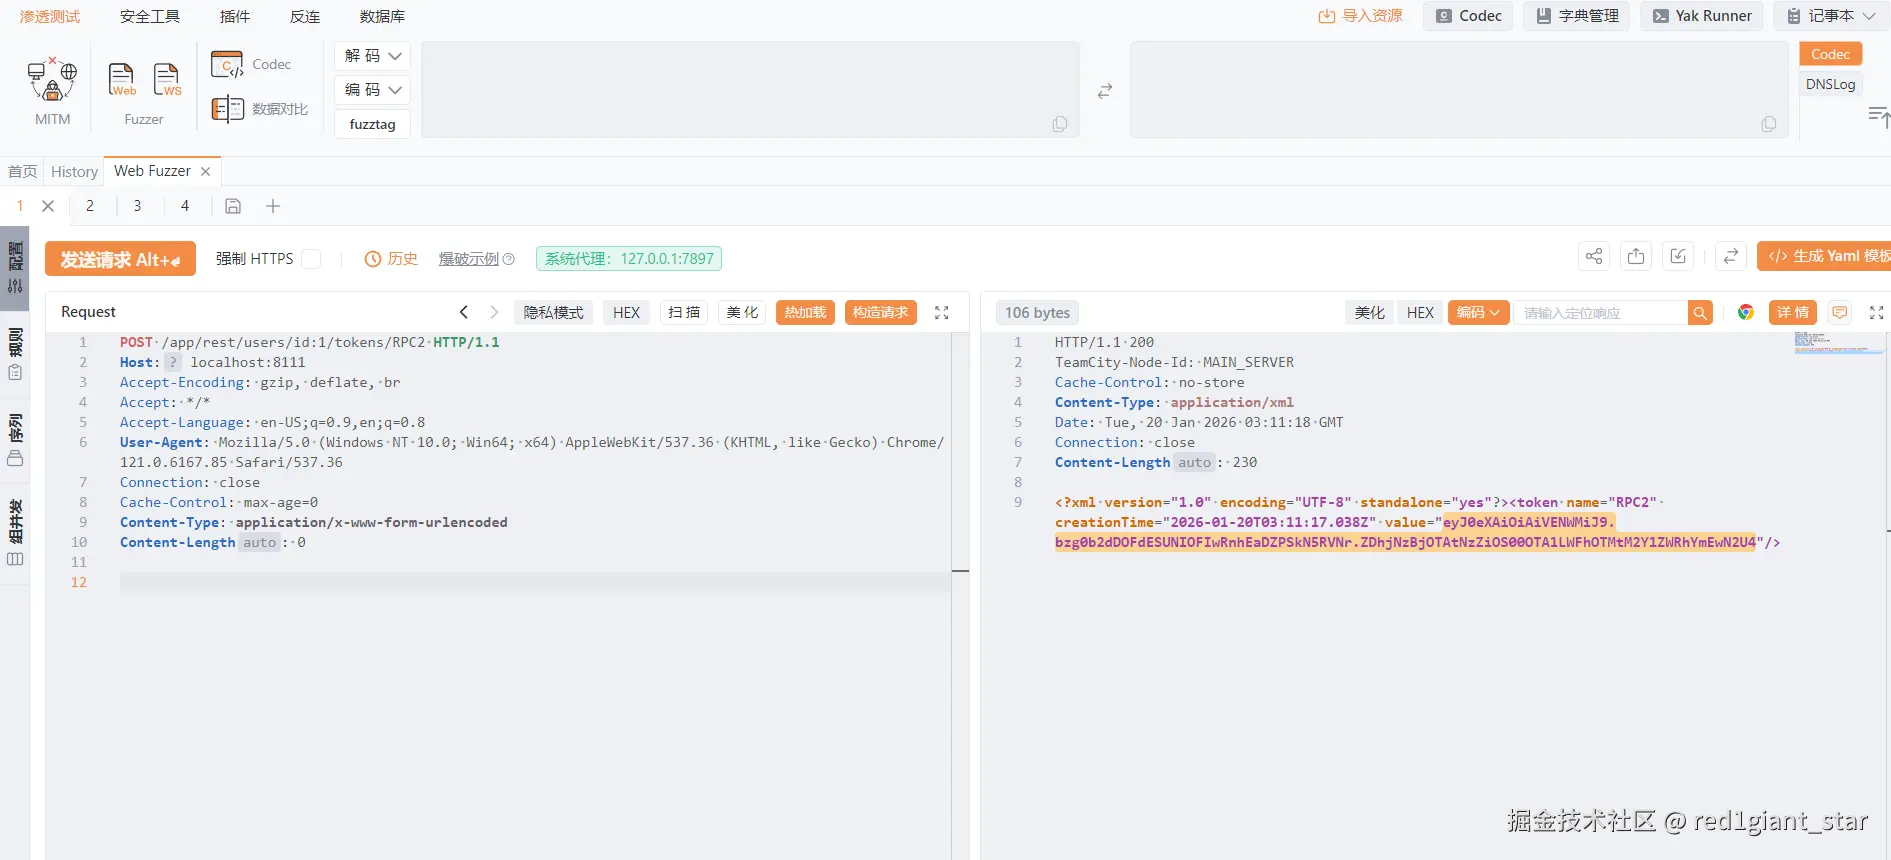Open the 安全工具 menu
1891x860 pixels.
(150, 17)
